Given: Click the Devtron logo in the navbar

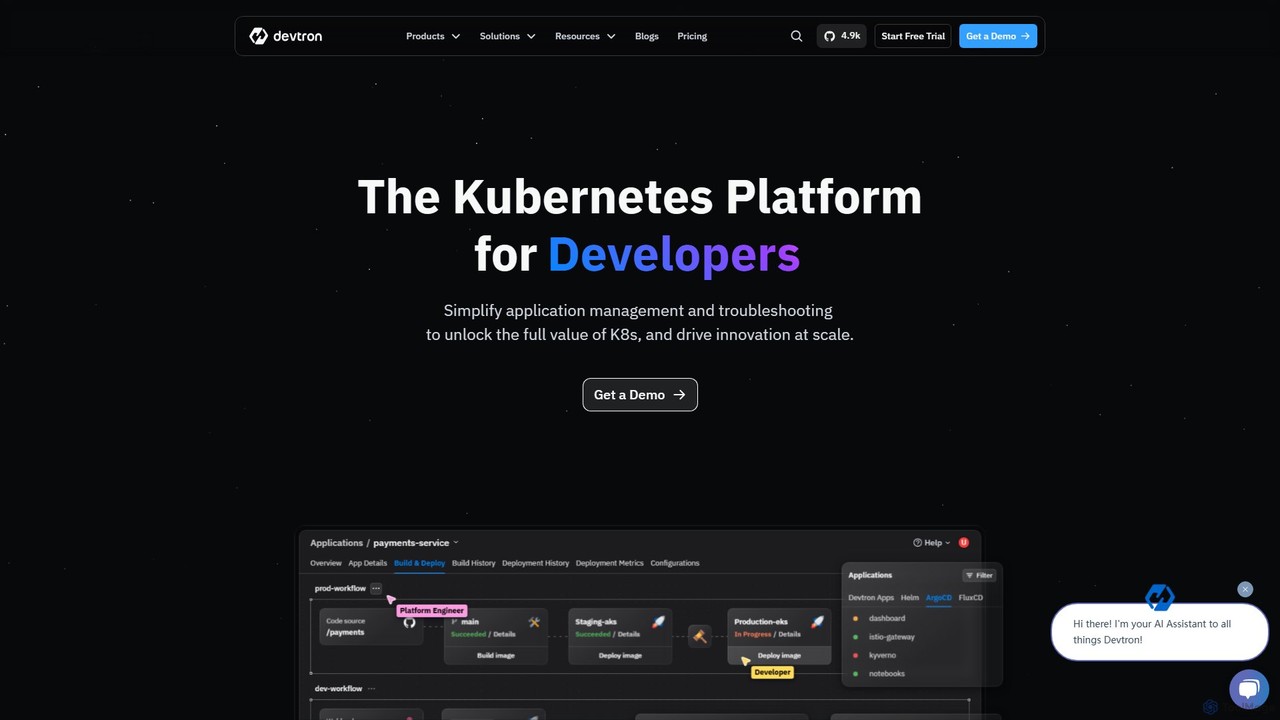Looking at the screenshot, I should click(x=286, y=36).
